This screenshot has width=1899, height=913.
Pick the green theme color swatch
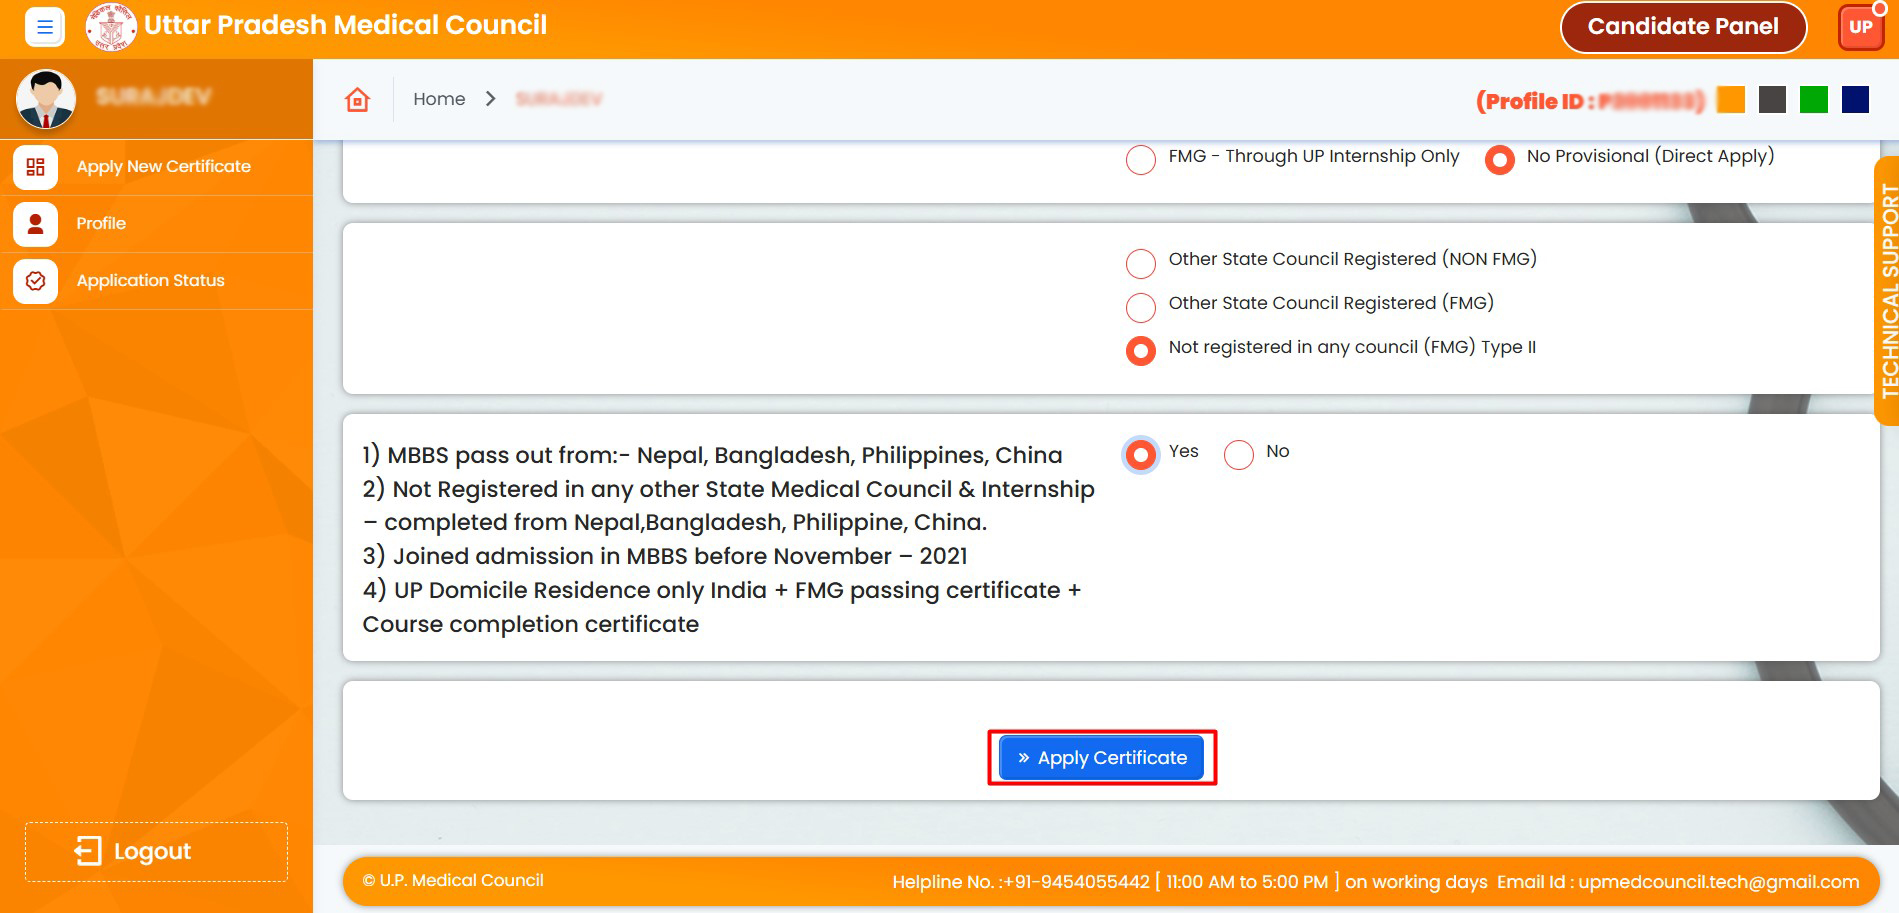pos(1813,100)
